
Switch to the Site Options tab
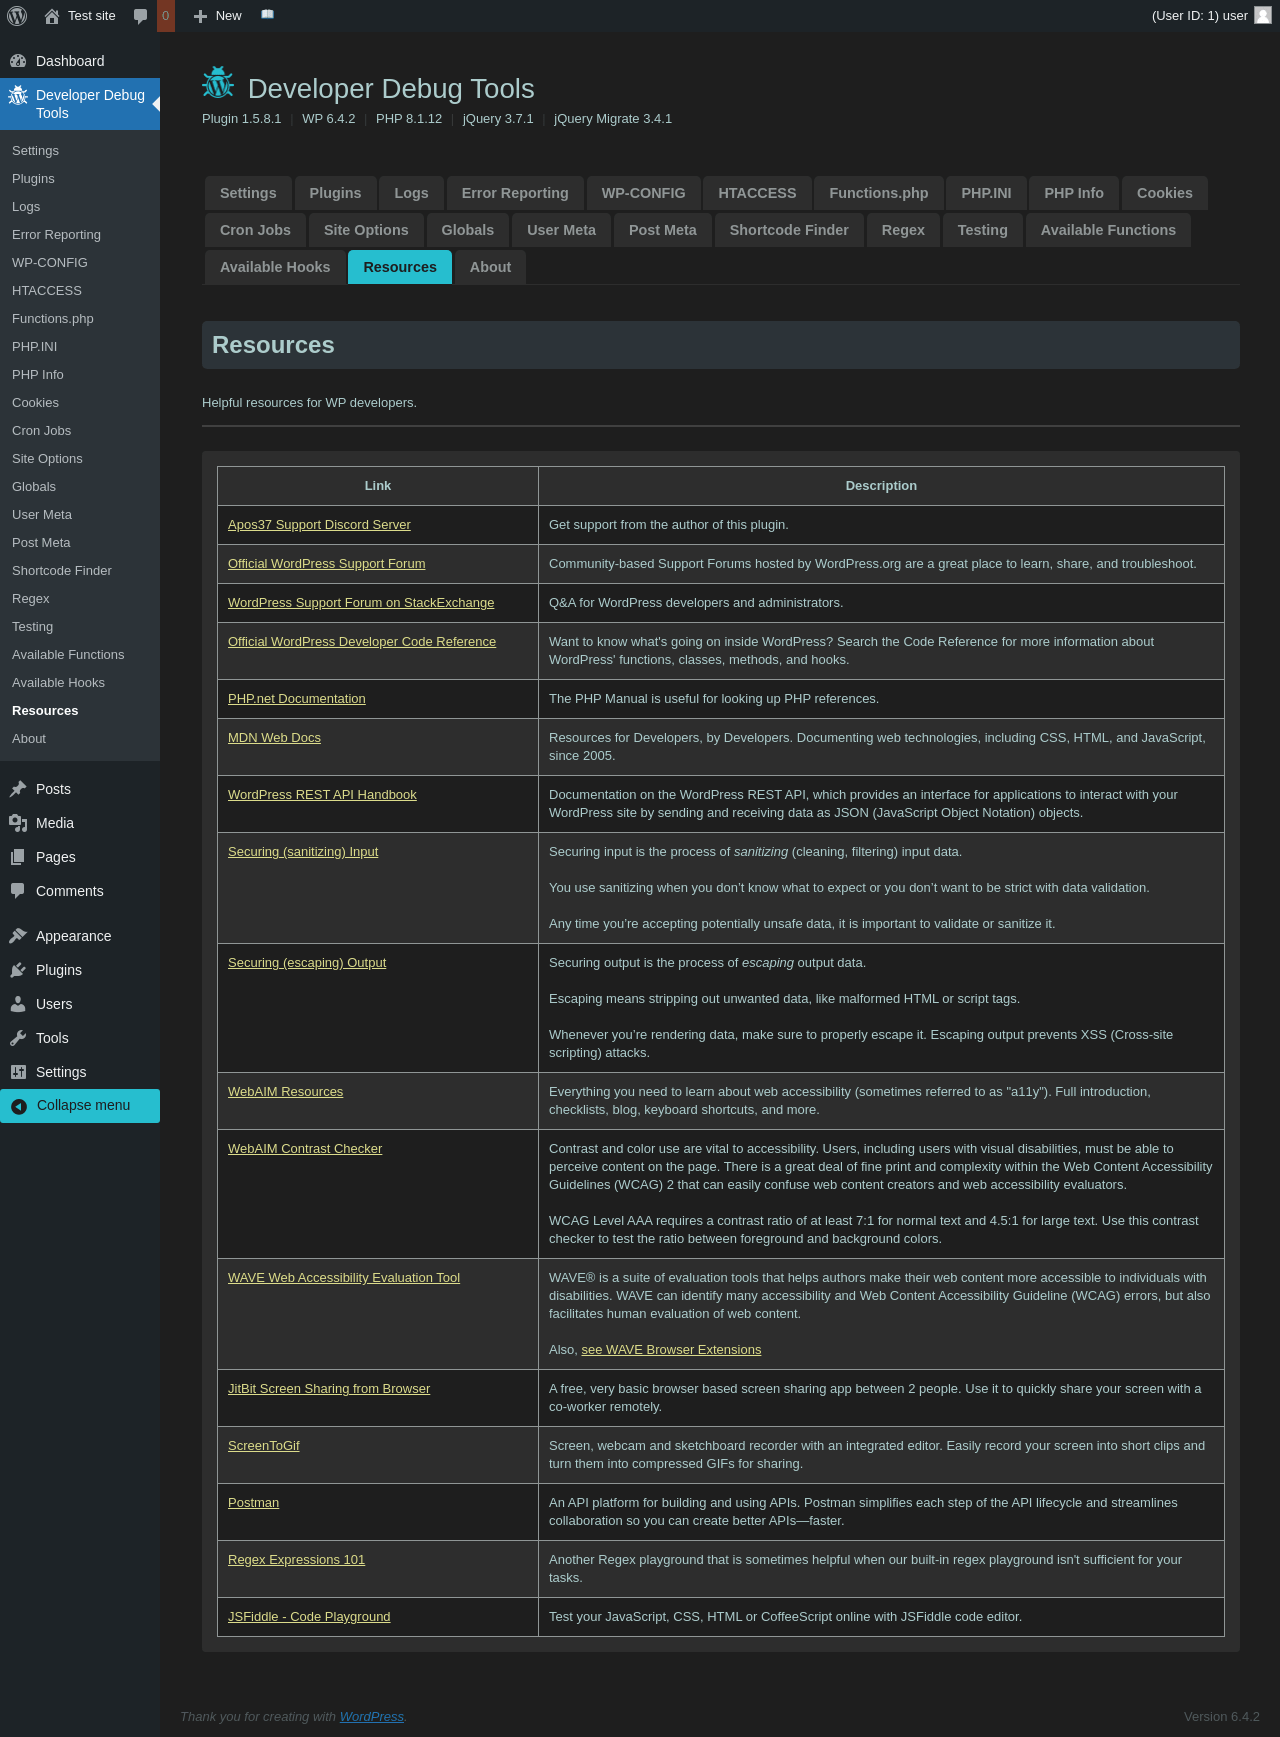[366, 230]
